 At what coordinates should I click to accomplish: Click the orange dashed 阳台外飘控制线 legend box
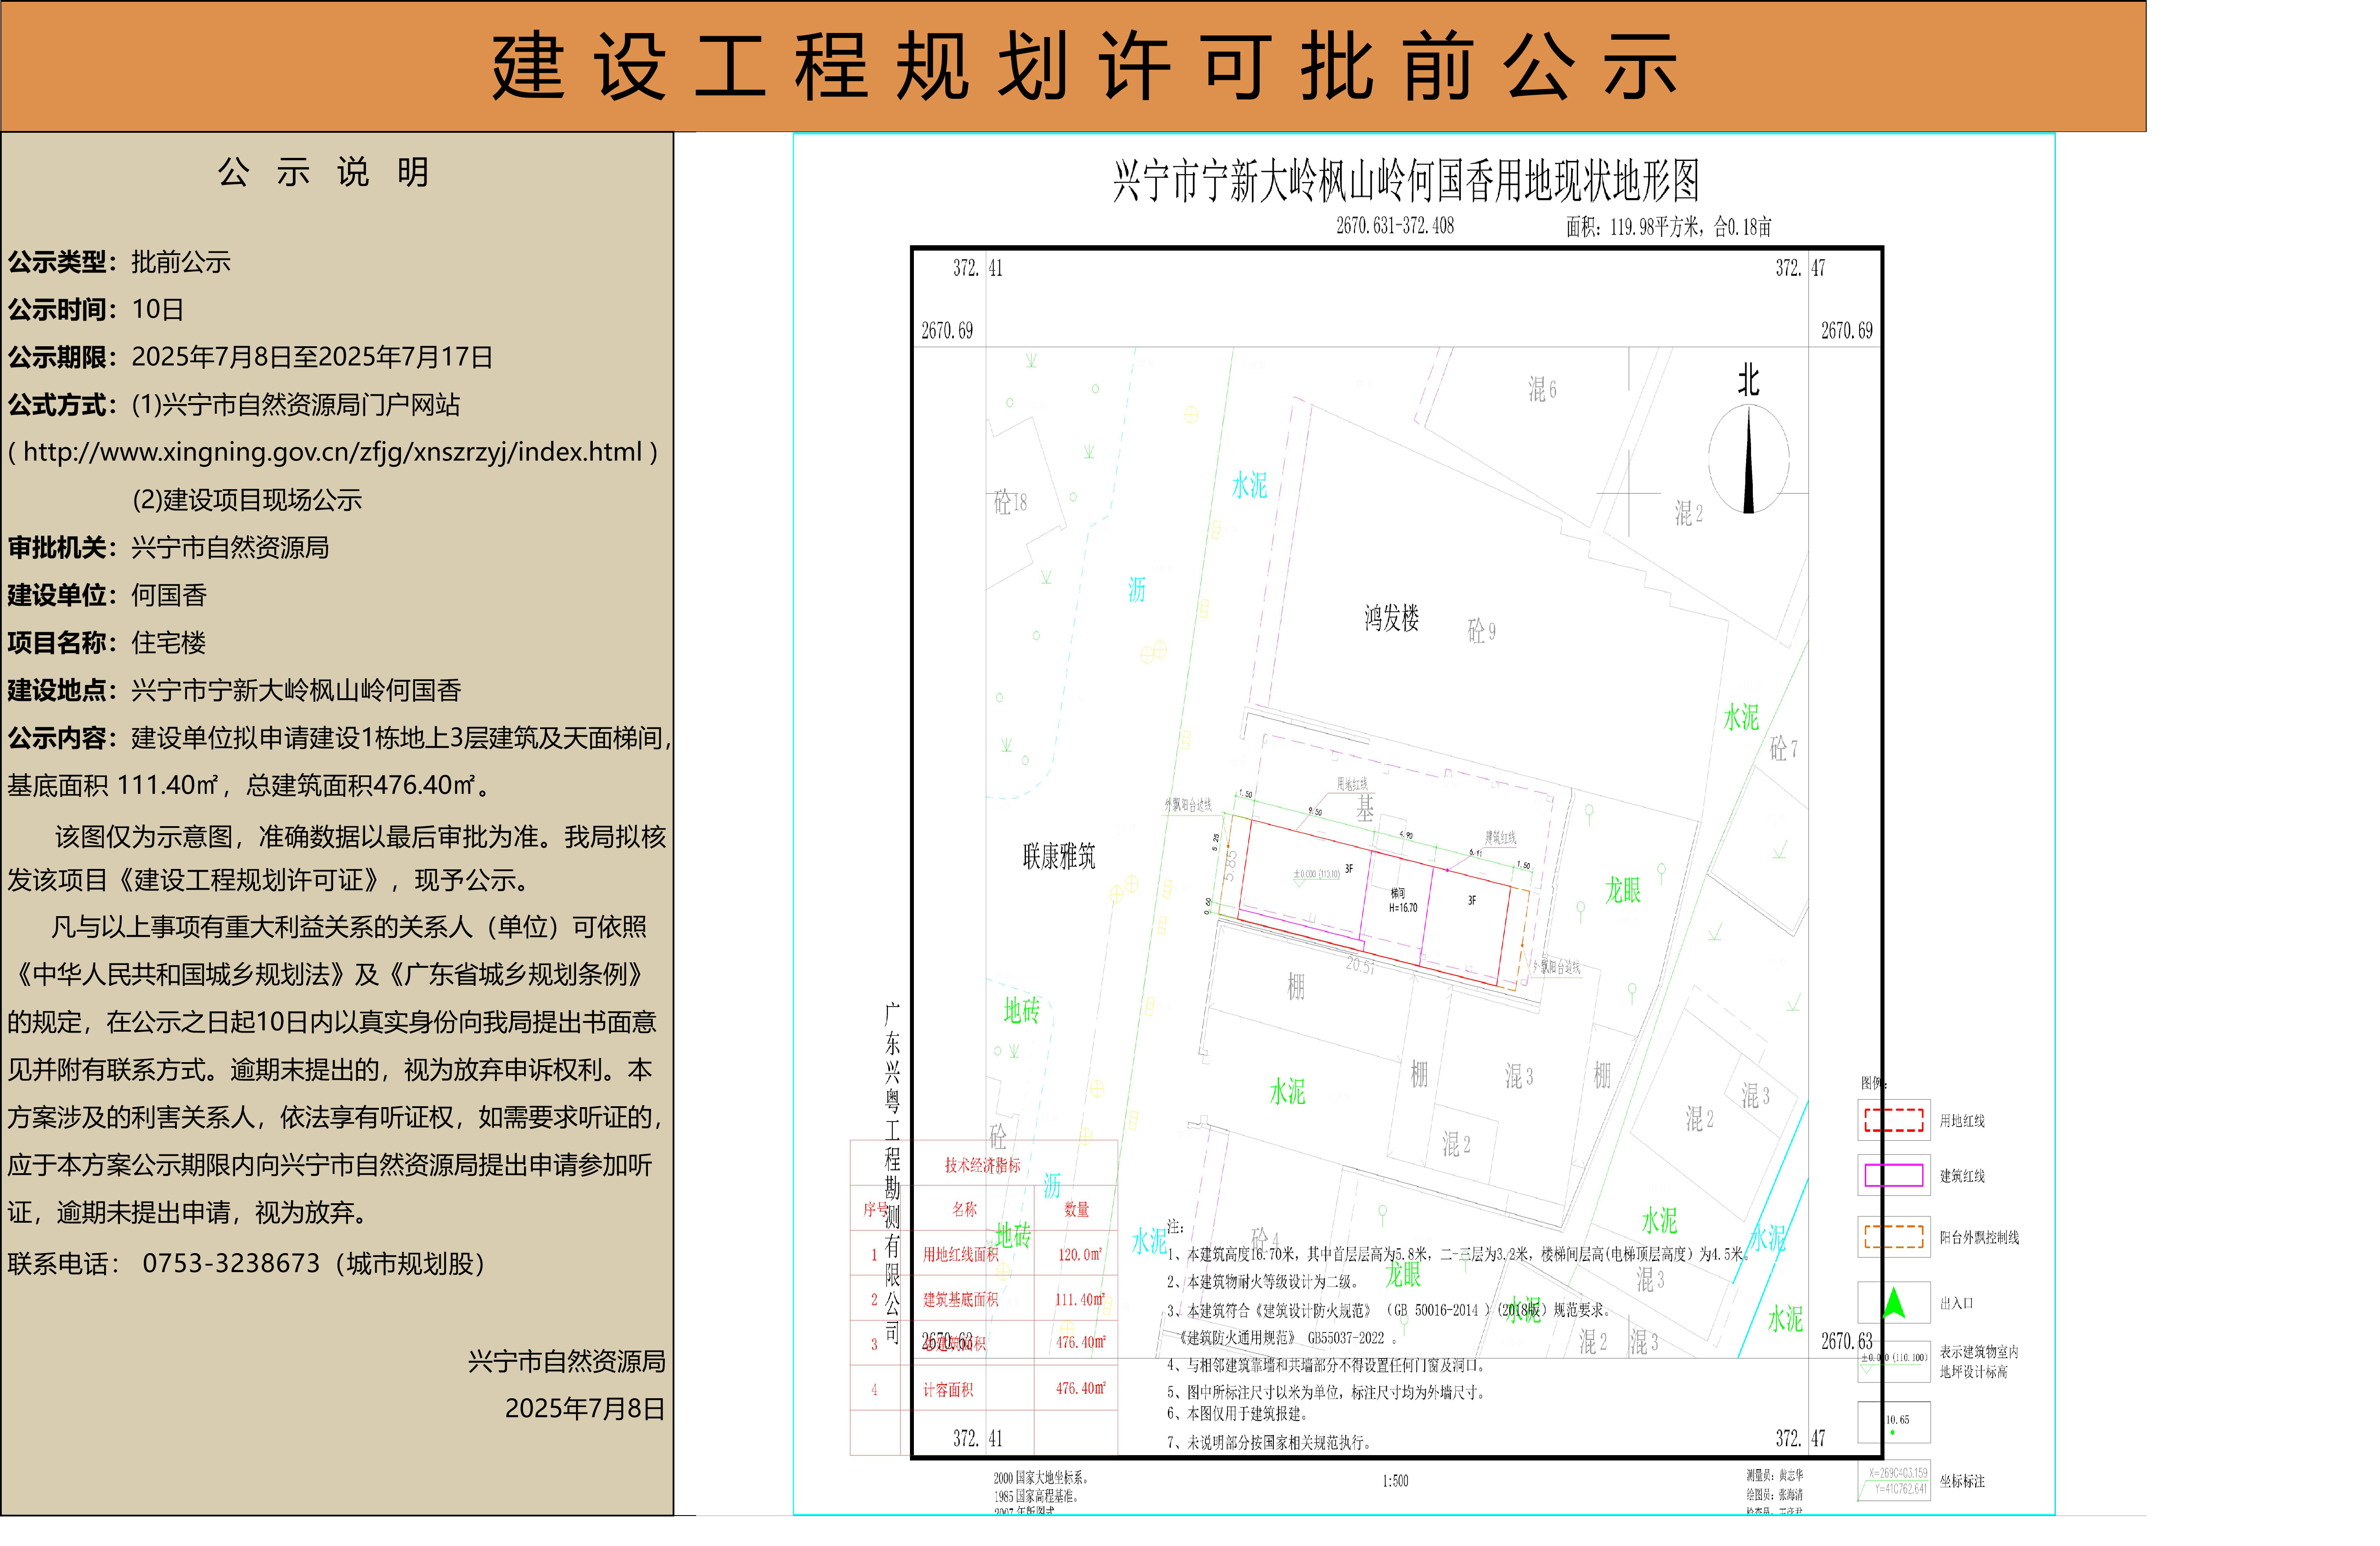pos(1893,1237)
